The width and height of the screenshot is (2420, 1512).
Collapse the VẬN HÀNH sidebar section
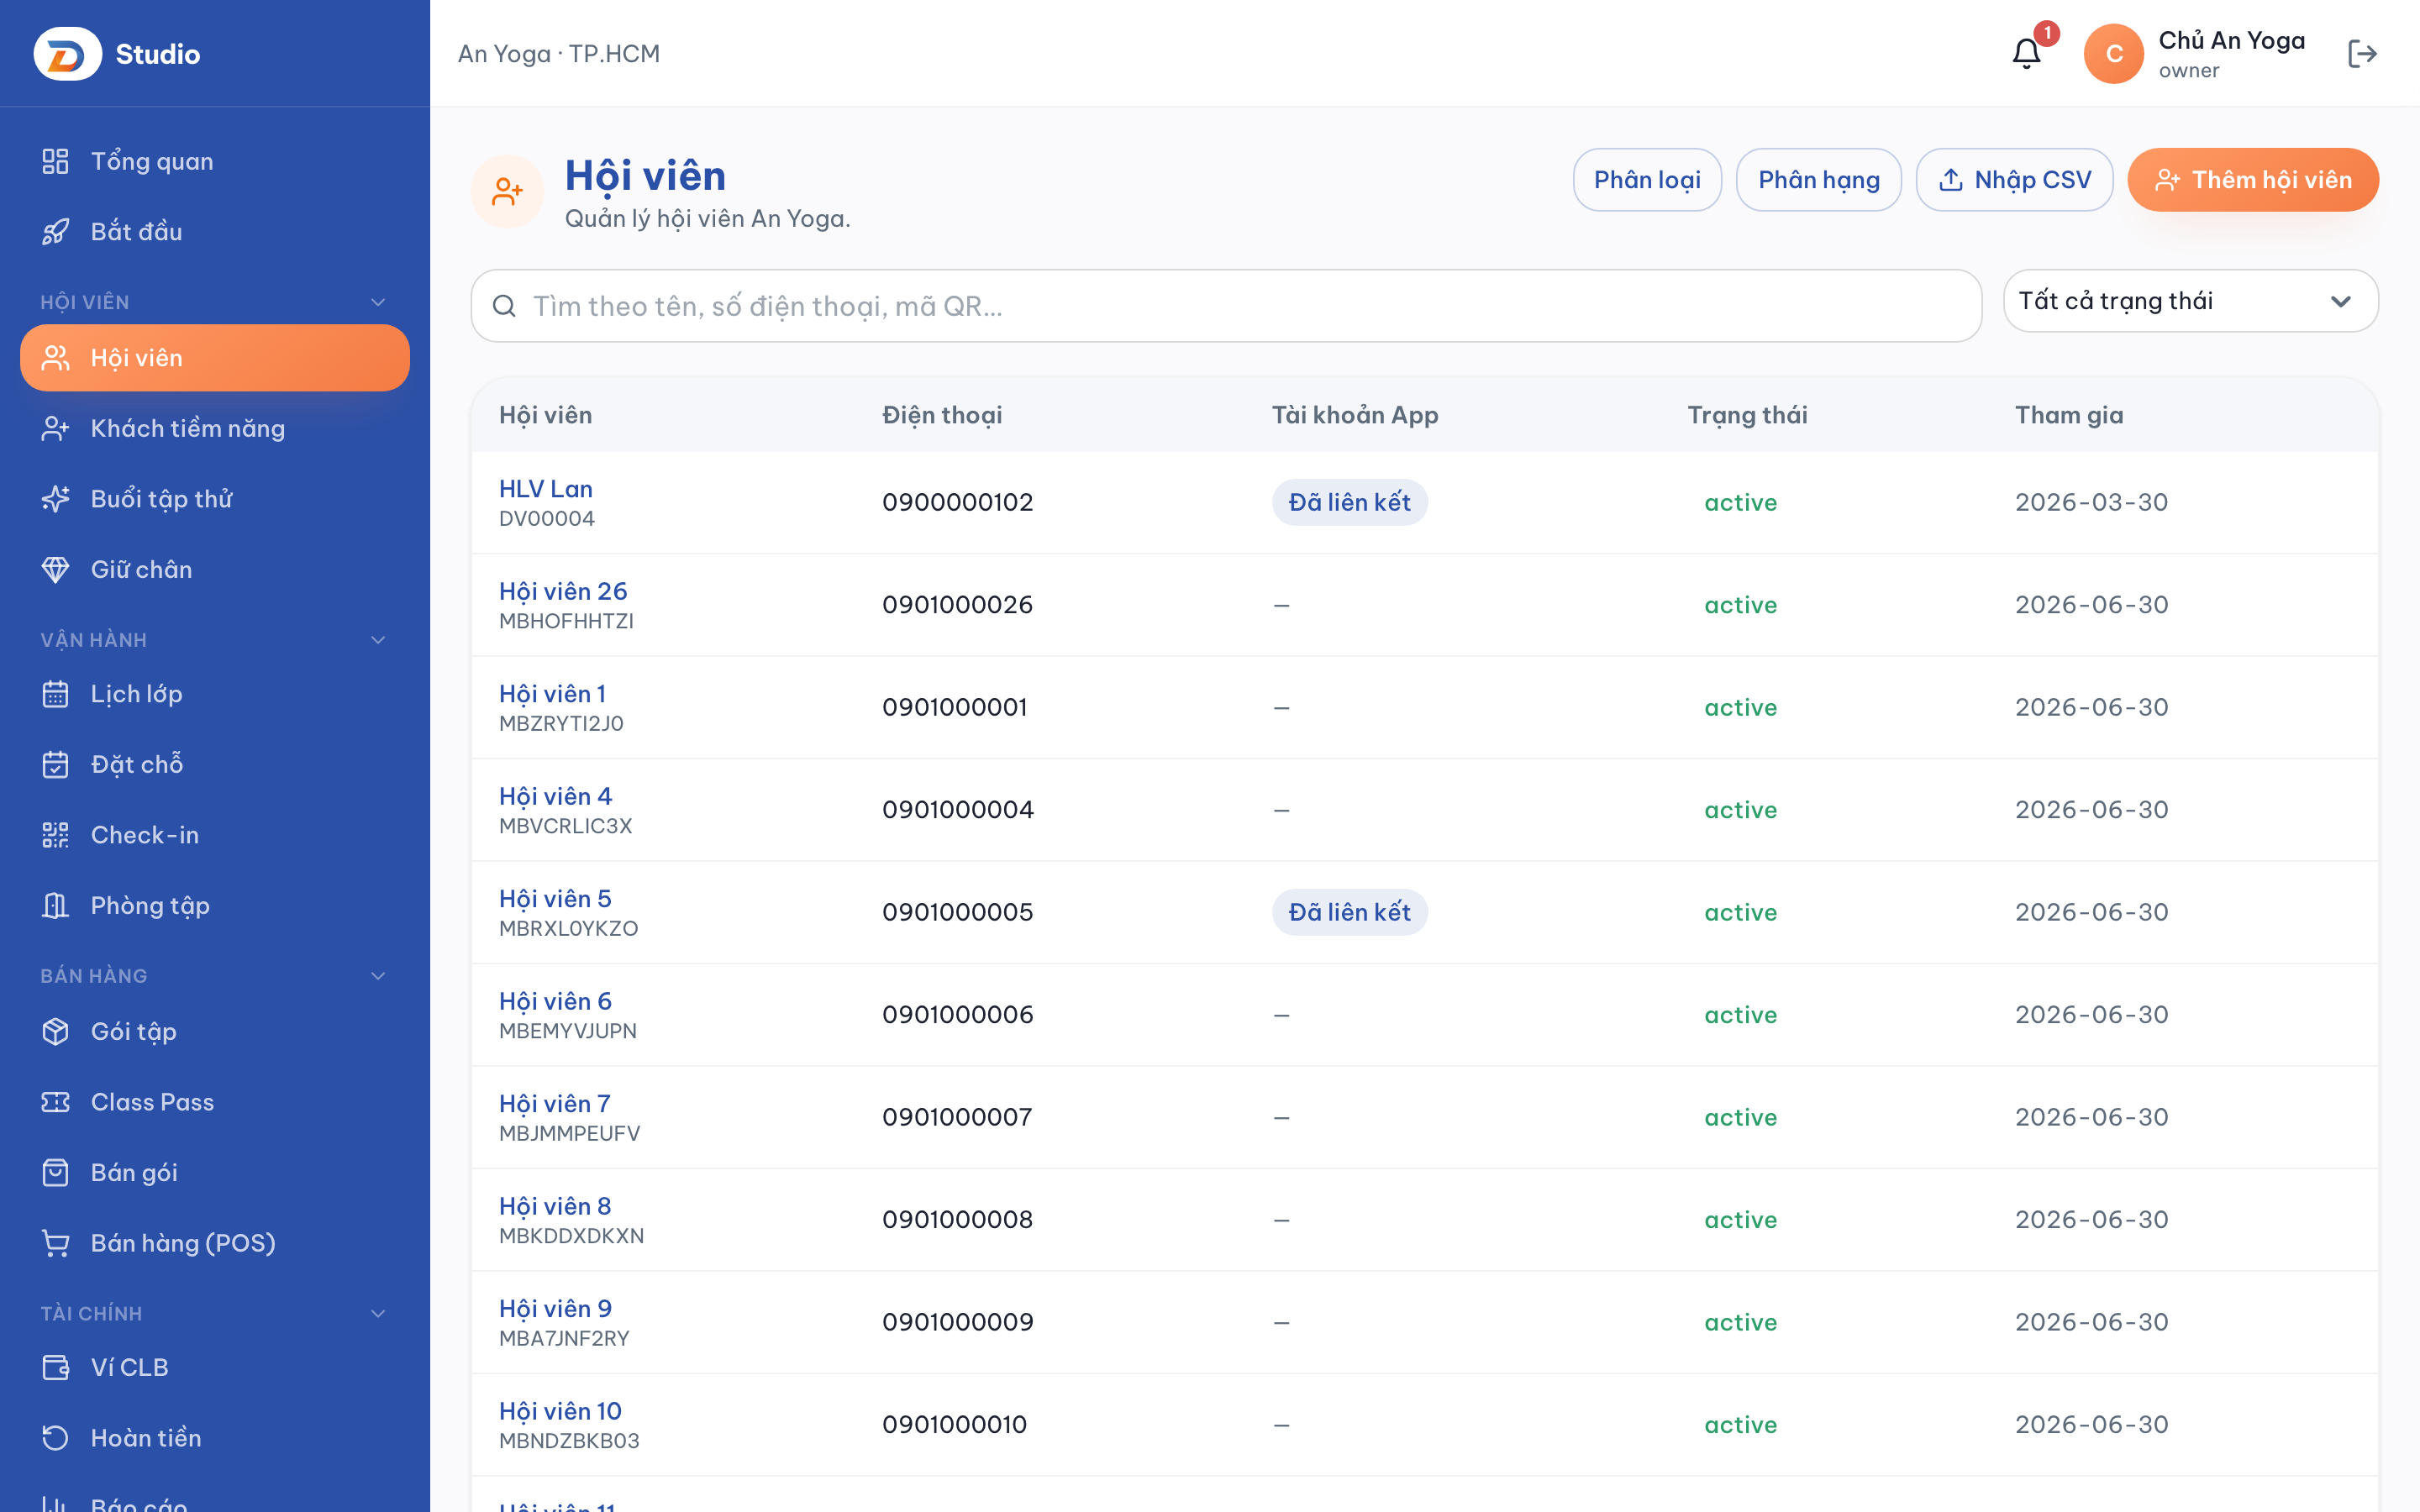tap(378, 640)
